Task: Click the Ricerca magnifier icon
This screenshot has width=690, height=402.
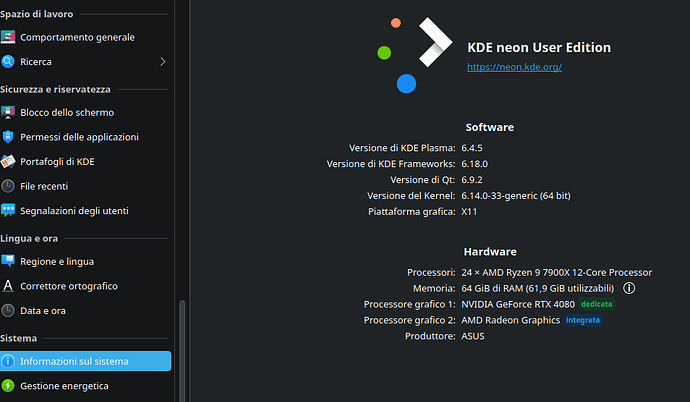Action: [x=8, y=62]
